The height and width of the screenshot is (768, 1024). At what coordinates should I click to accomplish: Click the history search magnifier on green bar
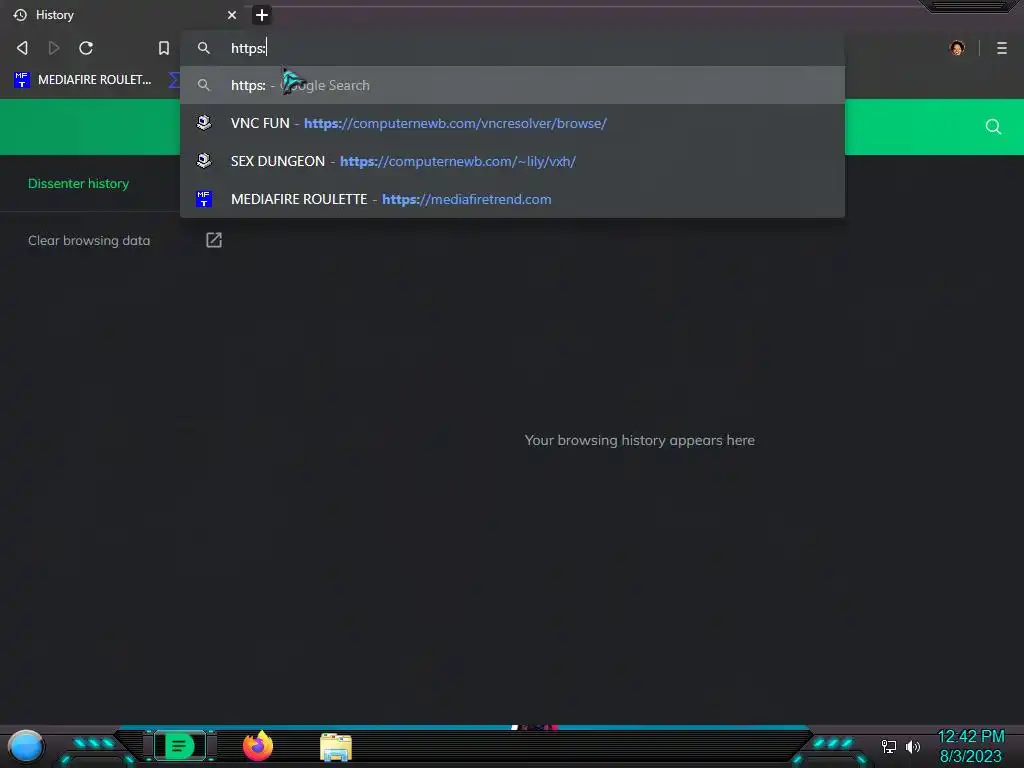[x=993, y=127]
